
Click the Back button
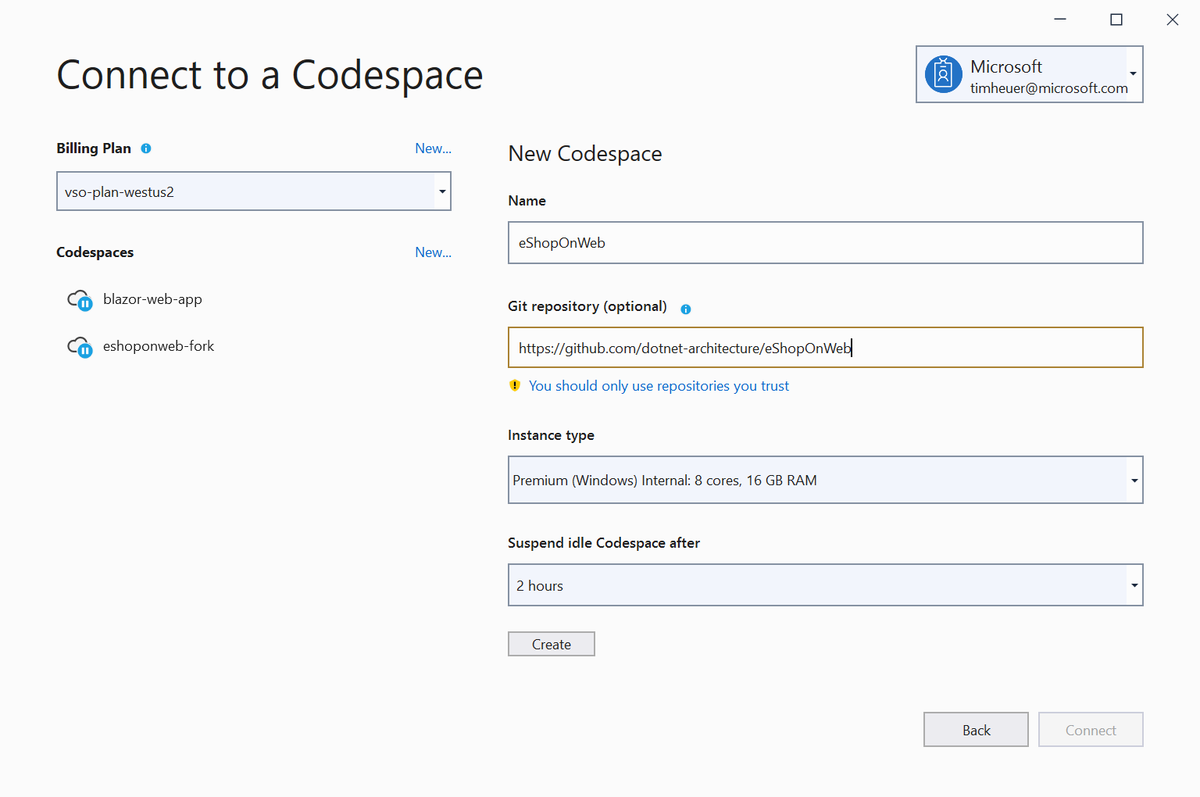tap(976, 730)
